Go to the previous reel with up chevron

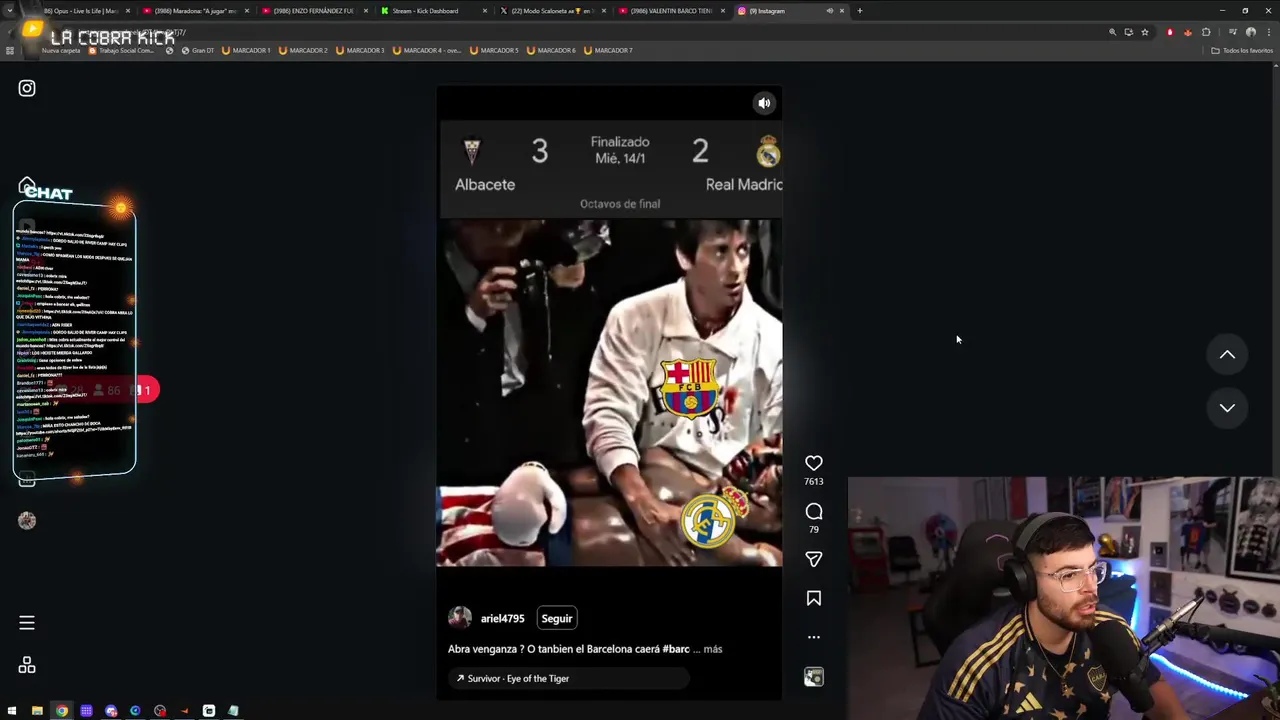click(x=1227, y=355)
